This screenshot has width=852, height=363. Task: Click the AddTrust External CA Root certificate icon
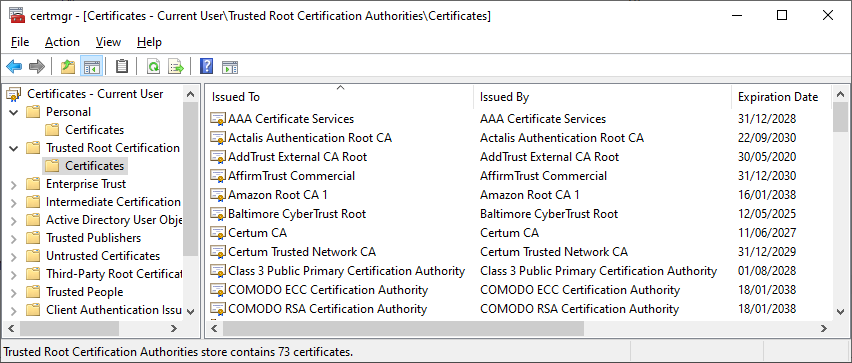click(x=218, y=157)
